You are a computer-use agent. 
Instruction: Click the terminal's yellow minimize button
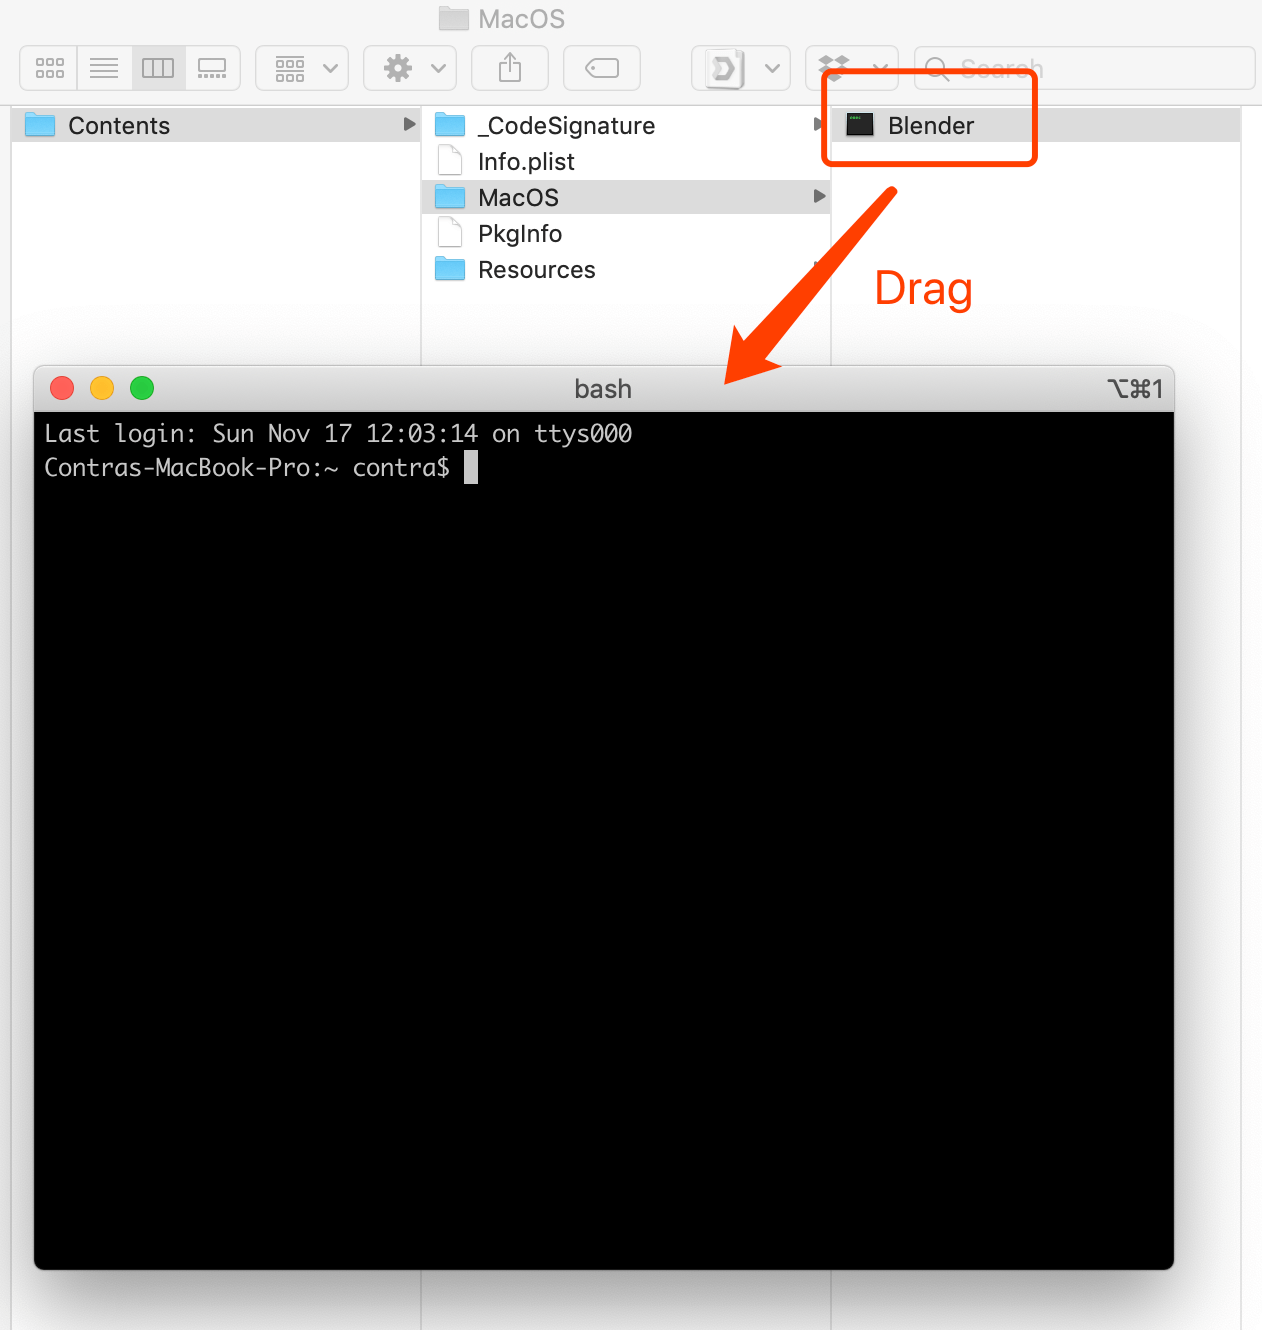[102, 388]
